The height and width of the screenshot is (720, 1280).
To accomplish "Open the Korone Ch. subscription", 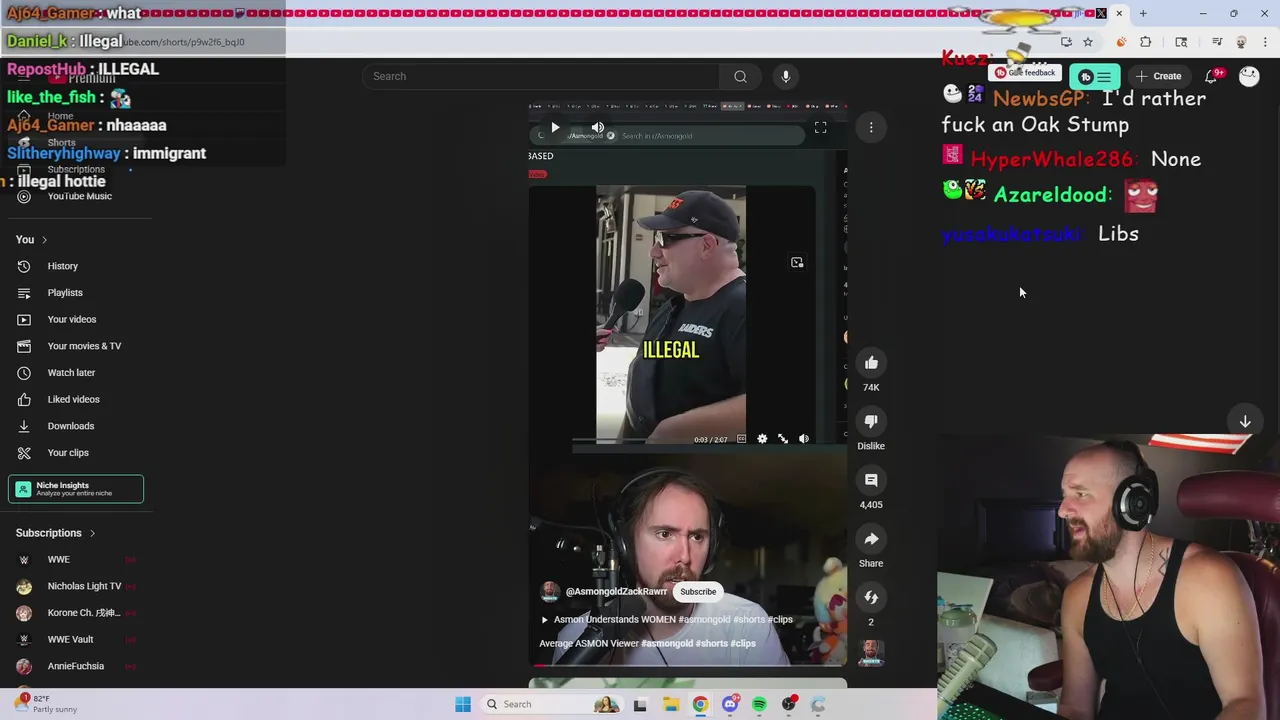I will point(78,613).
